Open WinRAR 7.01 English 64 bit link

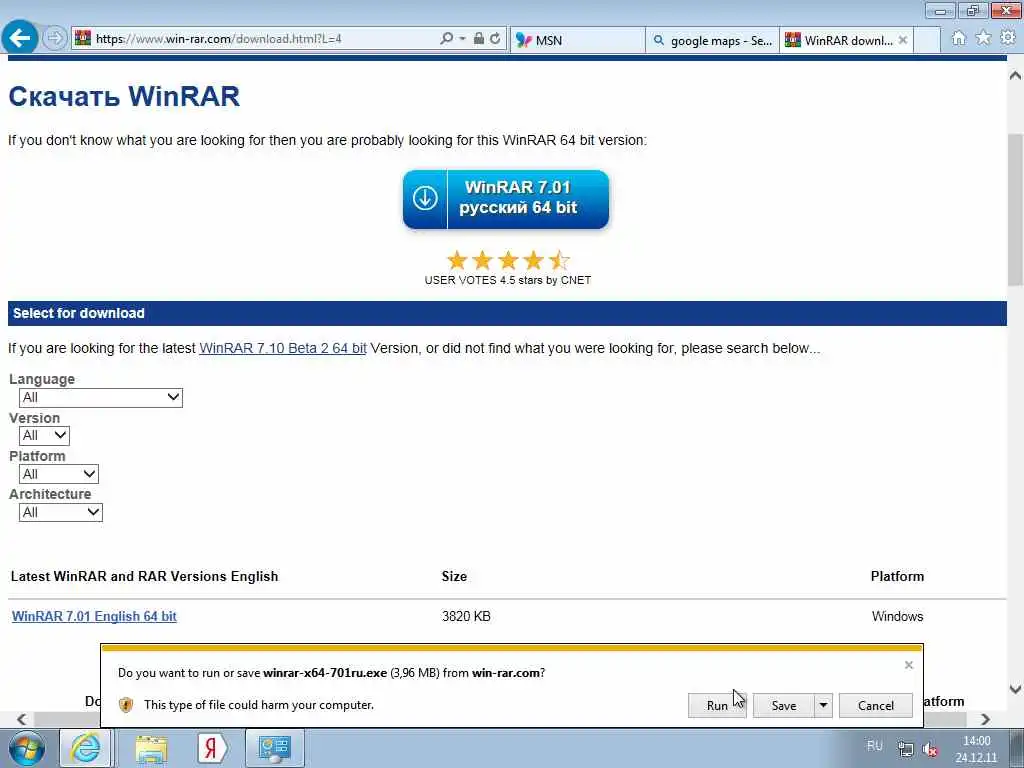point(94,616)
